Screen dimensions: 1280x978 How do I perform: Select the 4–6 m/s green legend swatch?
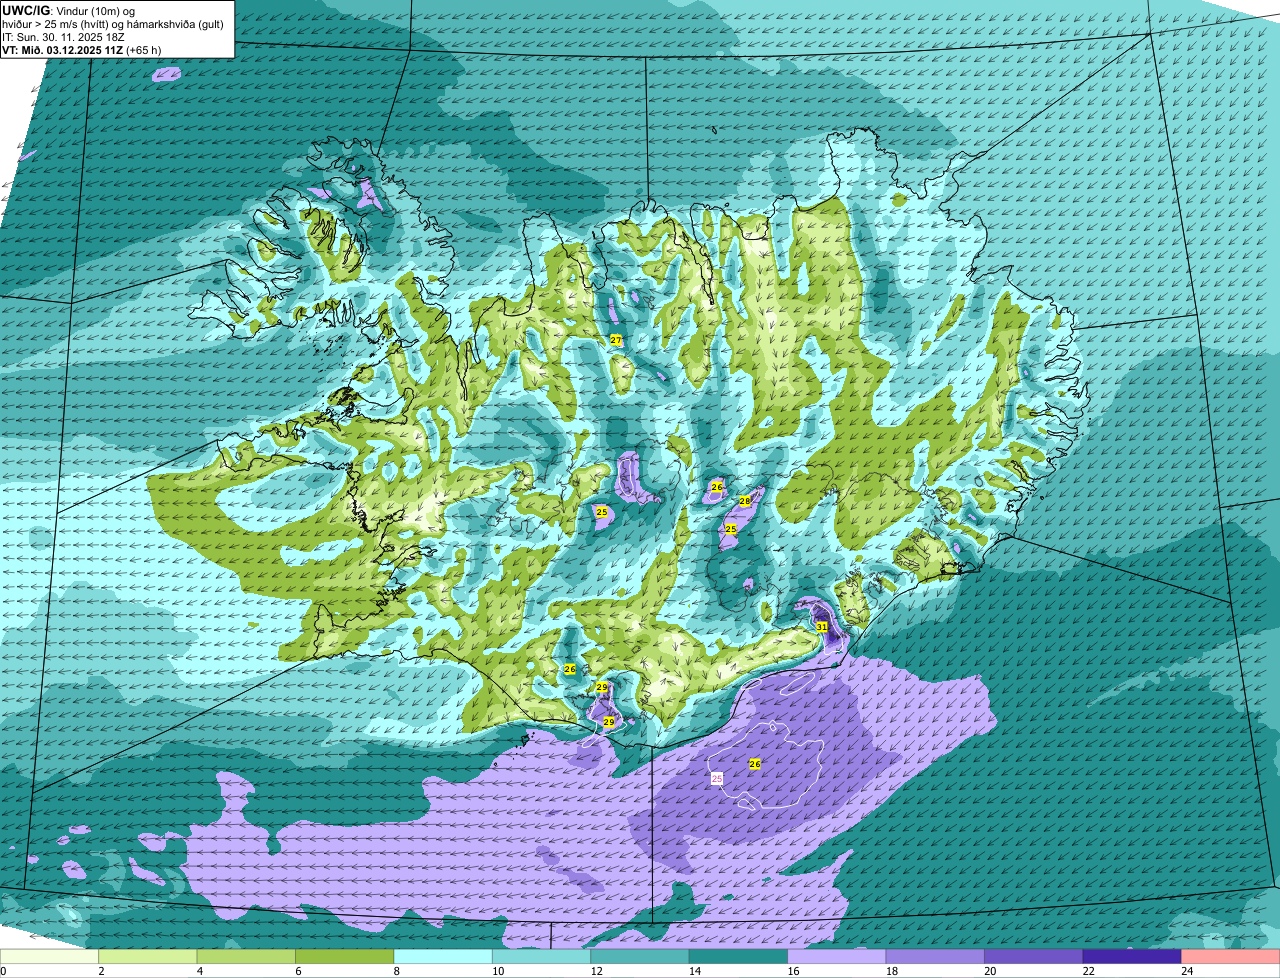click(246, 957)
